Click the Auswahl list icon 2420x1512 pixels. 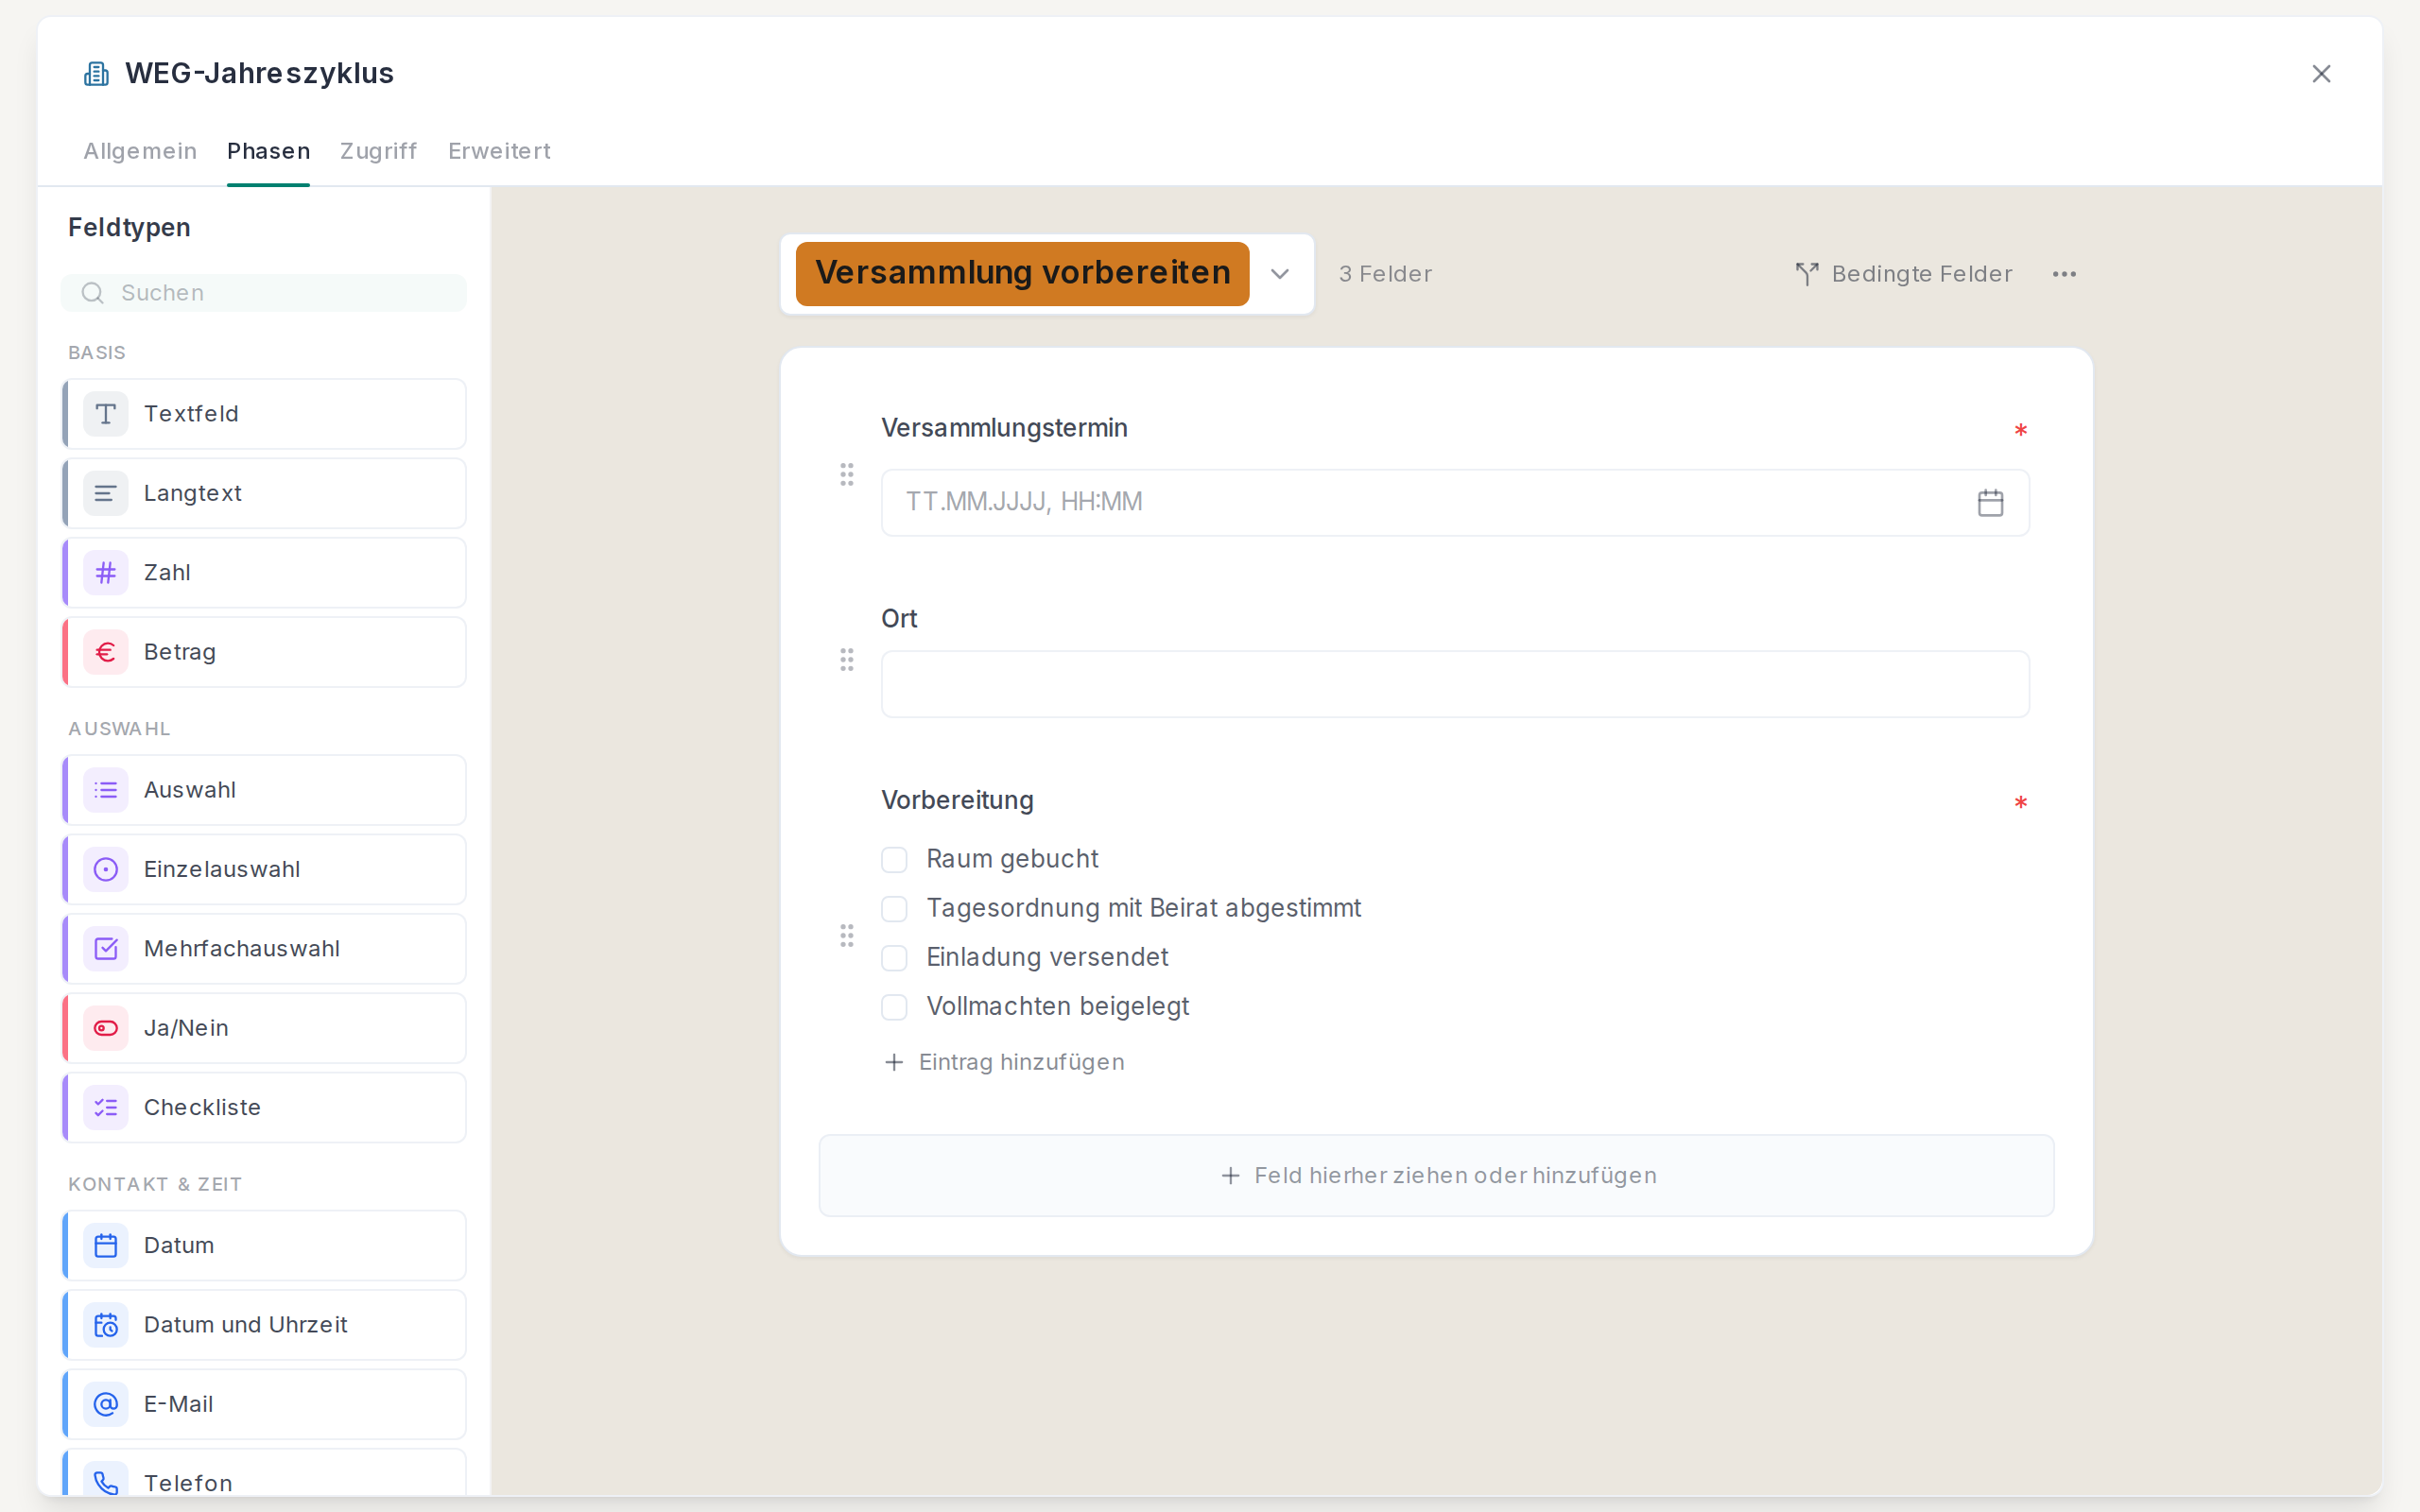[x=105, y=790]
